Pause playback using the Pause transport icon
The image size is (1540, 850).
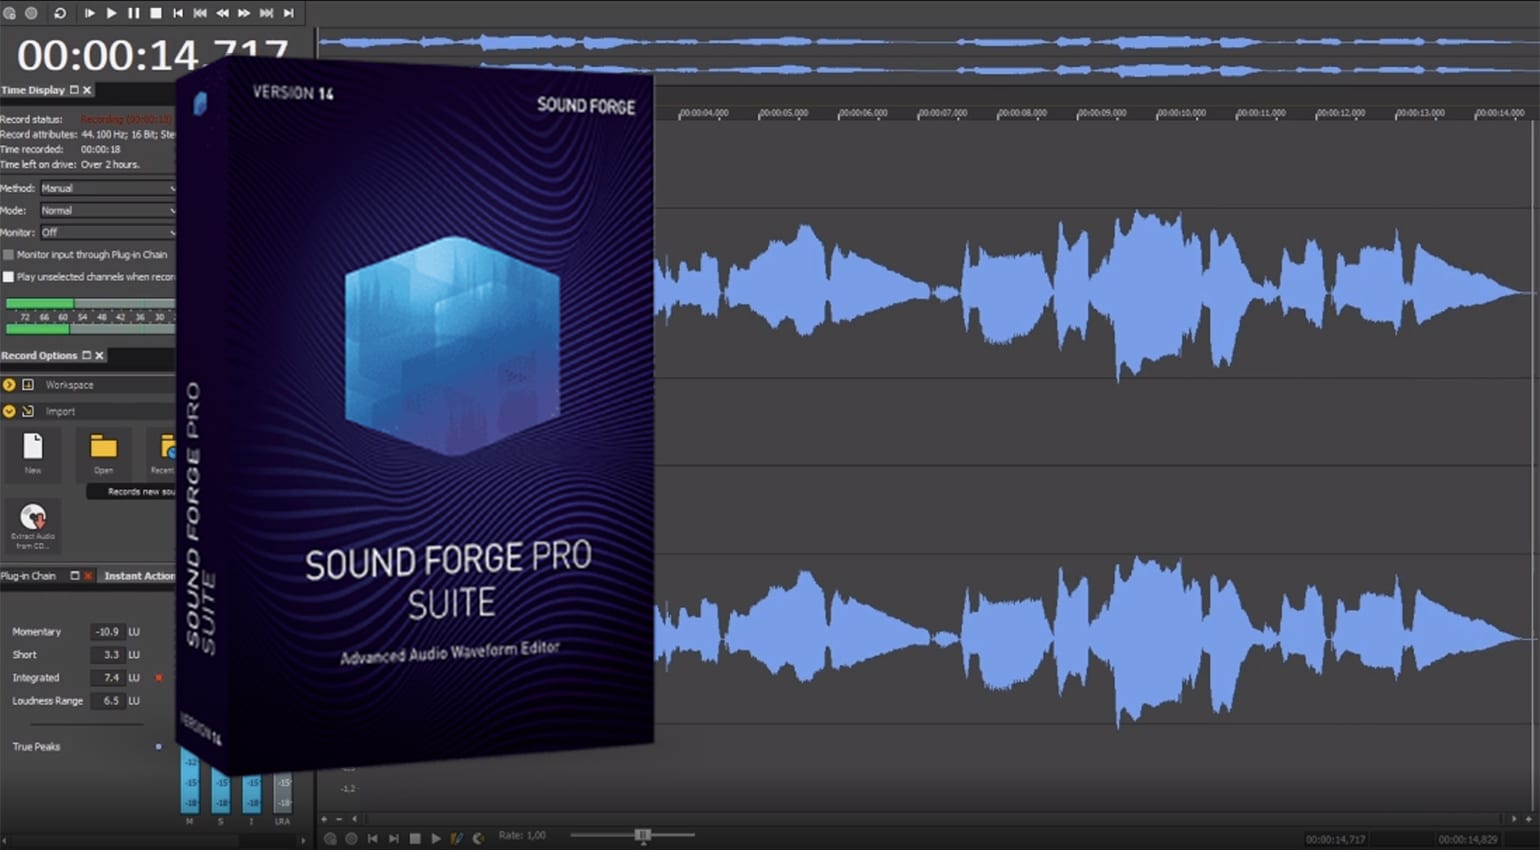tap(134, 13)
